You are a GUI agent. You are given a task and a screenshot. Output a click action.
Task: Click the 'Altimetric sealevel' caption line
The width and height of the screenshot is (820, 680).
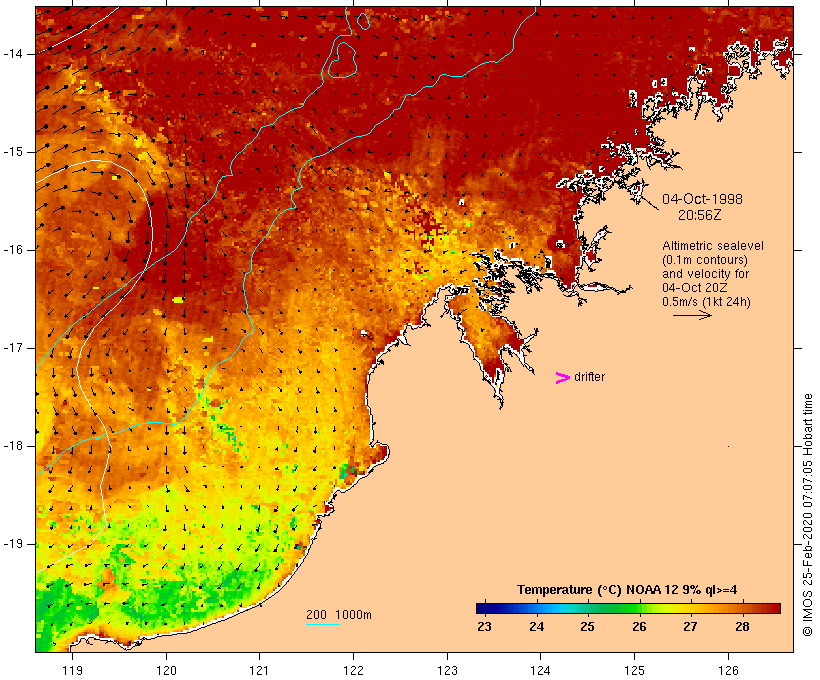pyautogui.click(x=713, y=245)
